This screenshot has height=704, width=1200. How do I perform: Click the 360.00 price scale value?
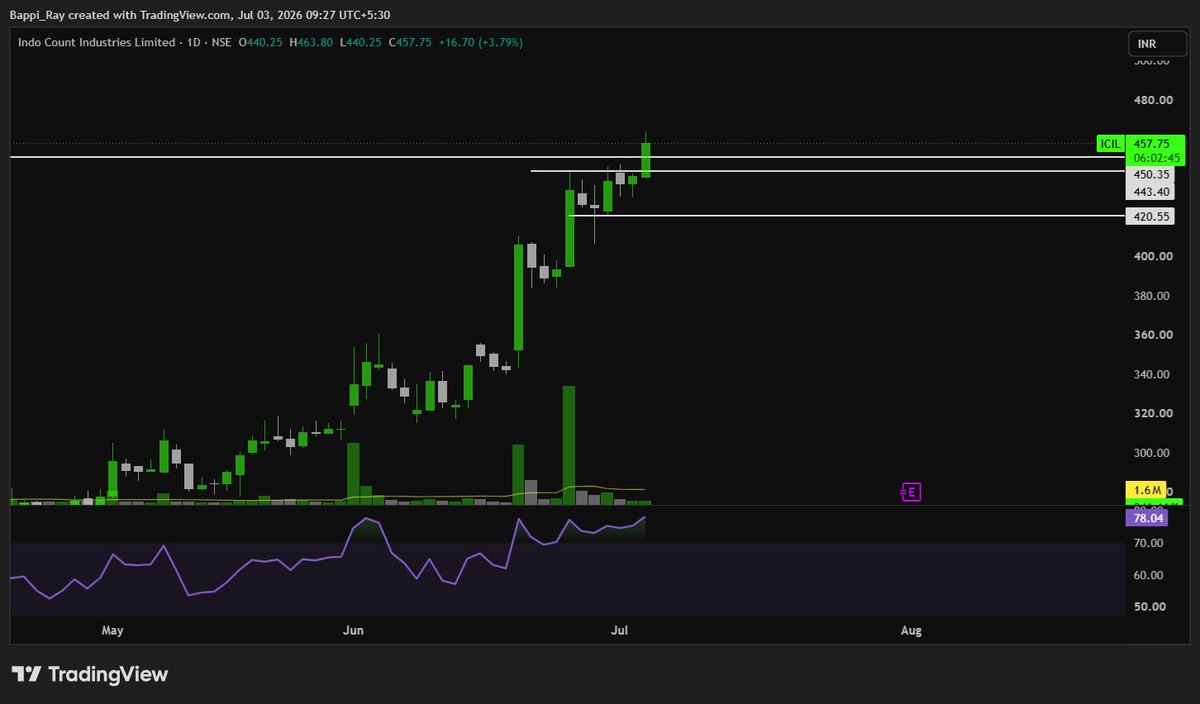click(1152, 335)
